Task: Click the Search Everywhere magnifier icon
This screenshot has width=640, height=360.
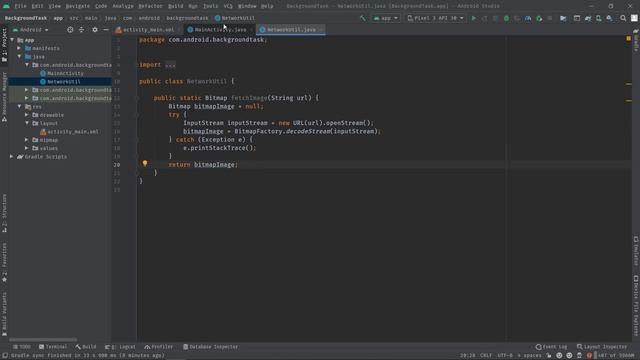Action: [623, 18]
